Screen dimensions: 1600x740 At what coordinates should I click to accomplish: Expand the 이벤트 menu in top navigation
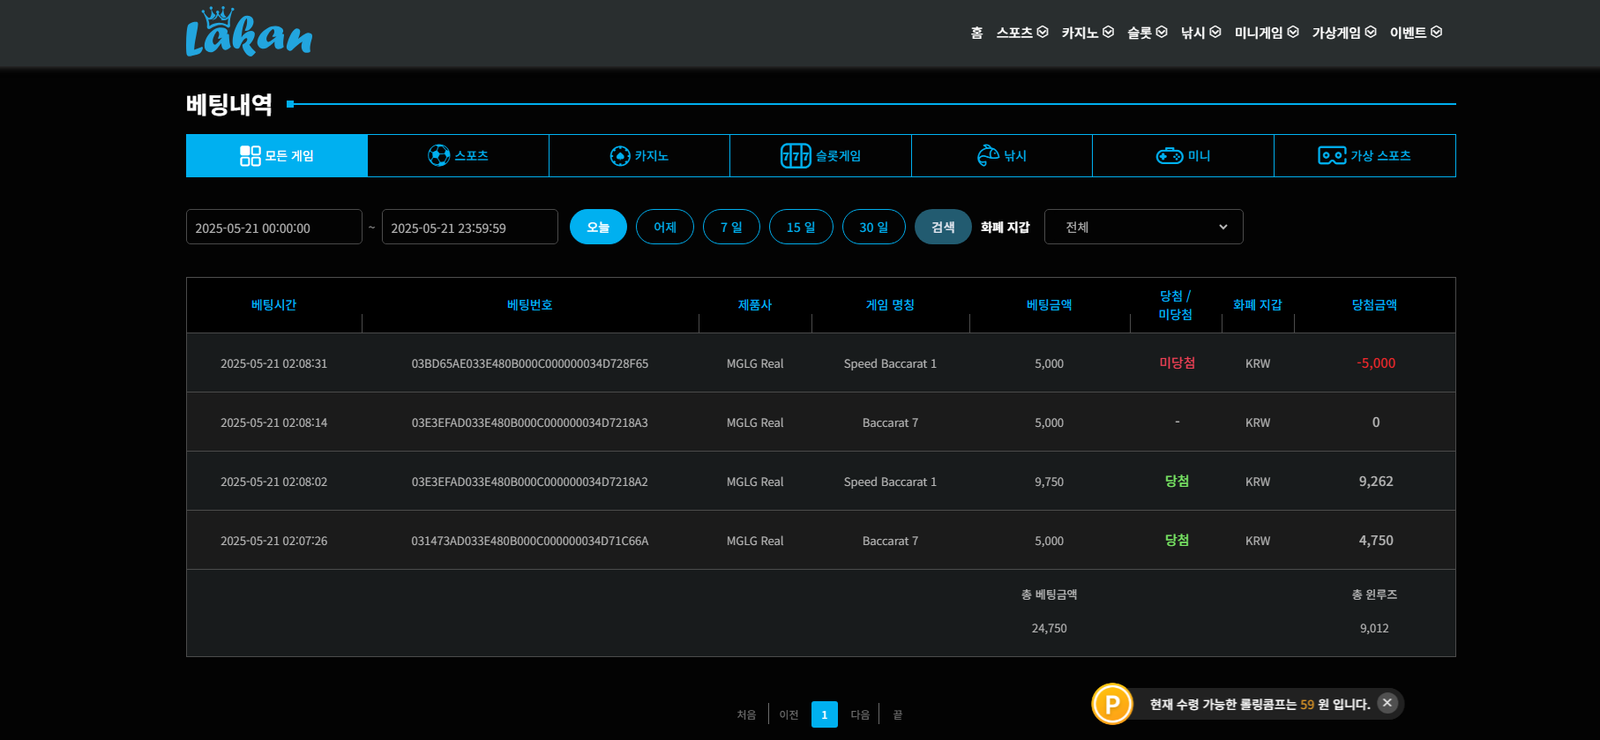(1415, 33)
